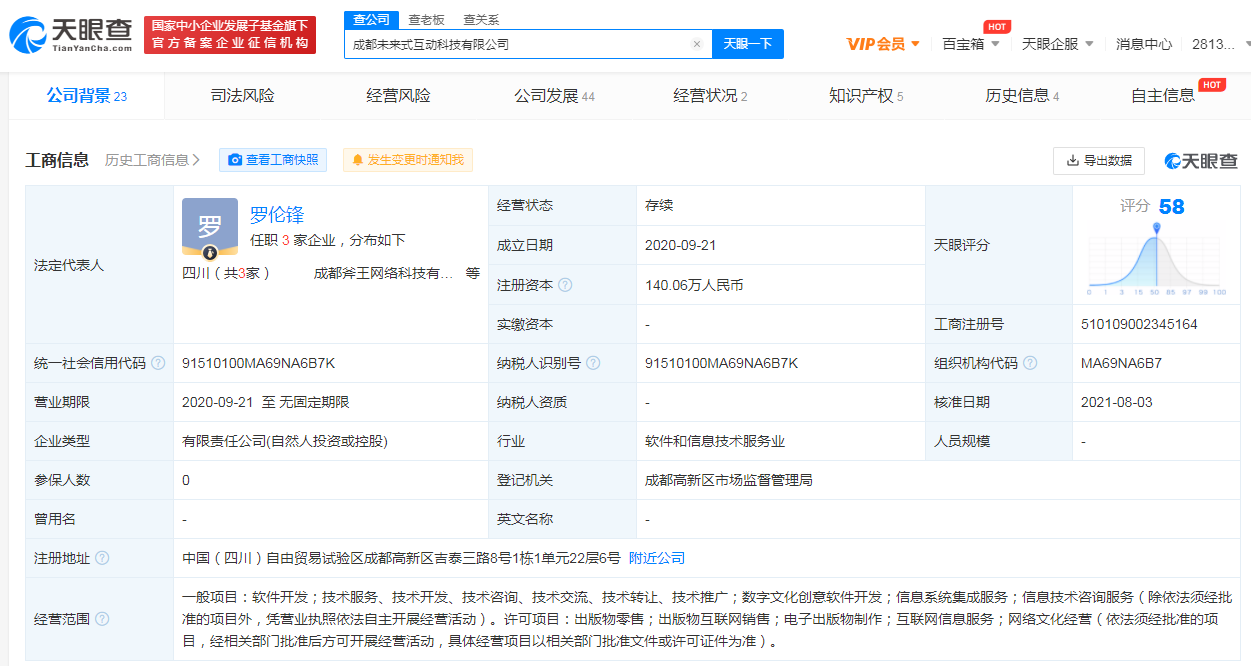Open the VIP会员 dropdown menu
The image size is (1251, 666).
883,44
